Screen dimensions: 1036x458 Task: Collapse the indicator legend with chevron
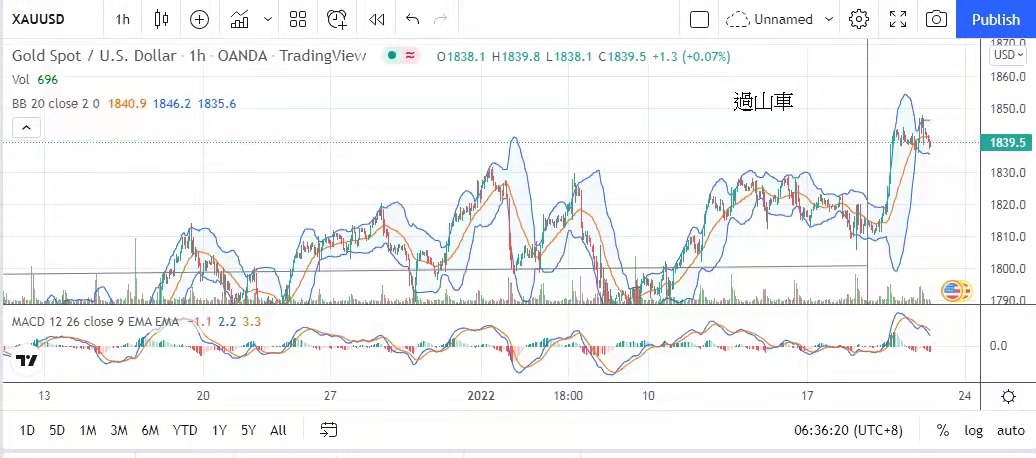tap(27, 127)
